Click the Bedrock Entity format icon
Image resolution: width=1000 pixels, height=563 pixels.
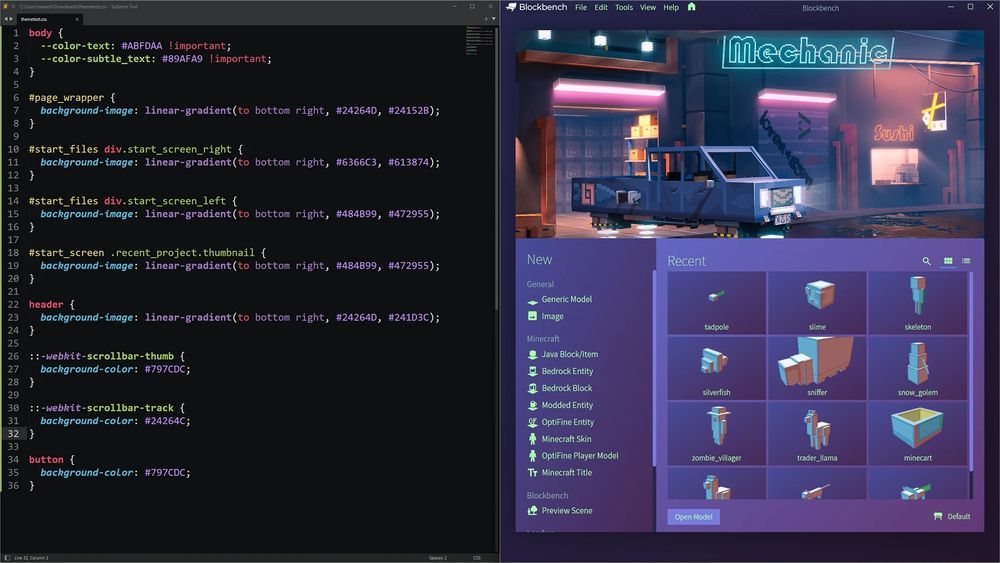coord(533,371)
